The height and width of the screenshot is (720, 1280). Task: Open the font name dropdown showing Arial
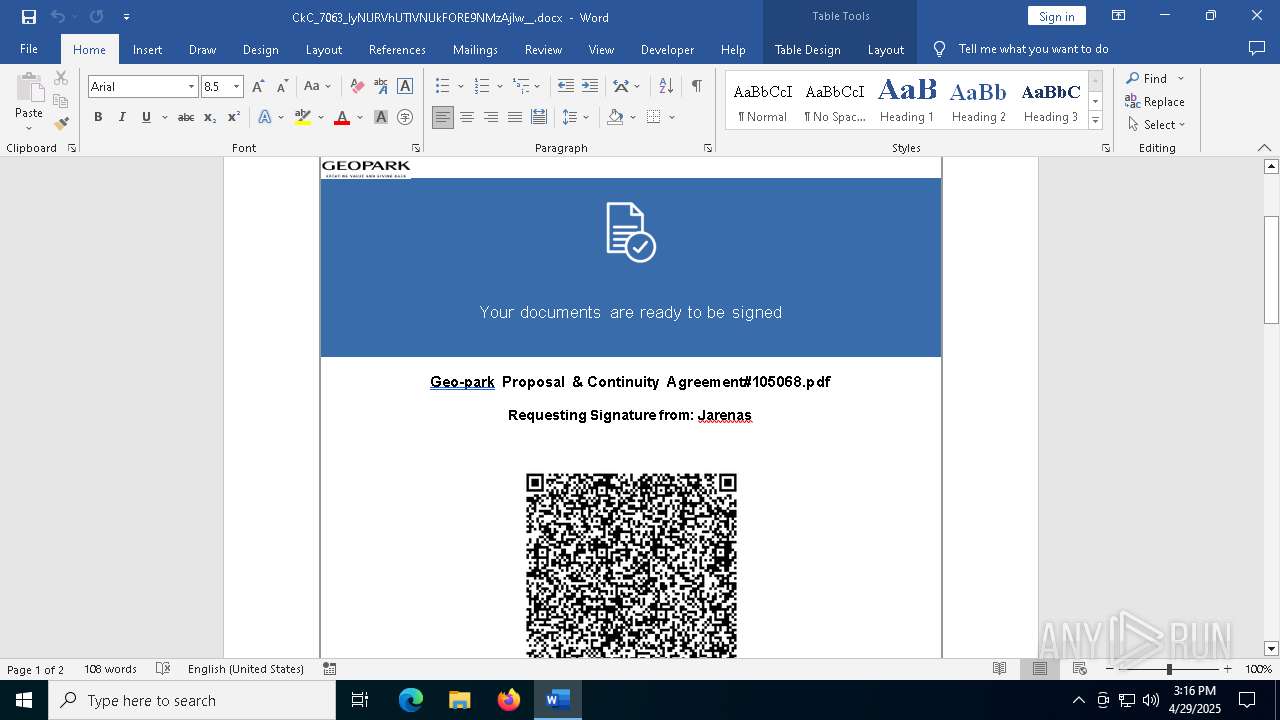pyautogui.click(x=191, y=87)
